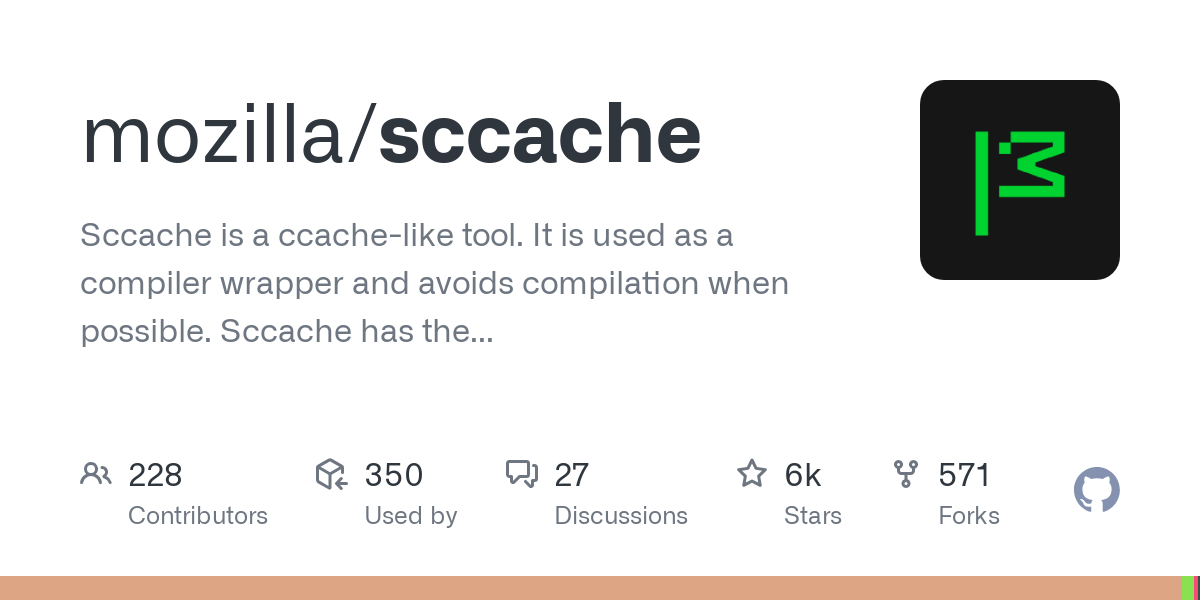Select the Forks label
1200x600 pixels.
tap(969, 516)
